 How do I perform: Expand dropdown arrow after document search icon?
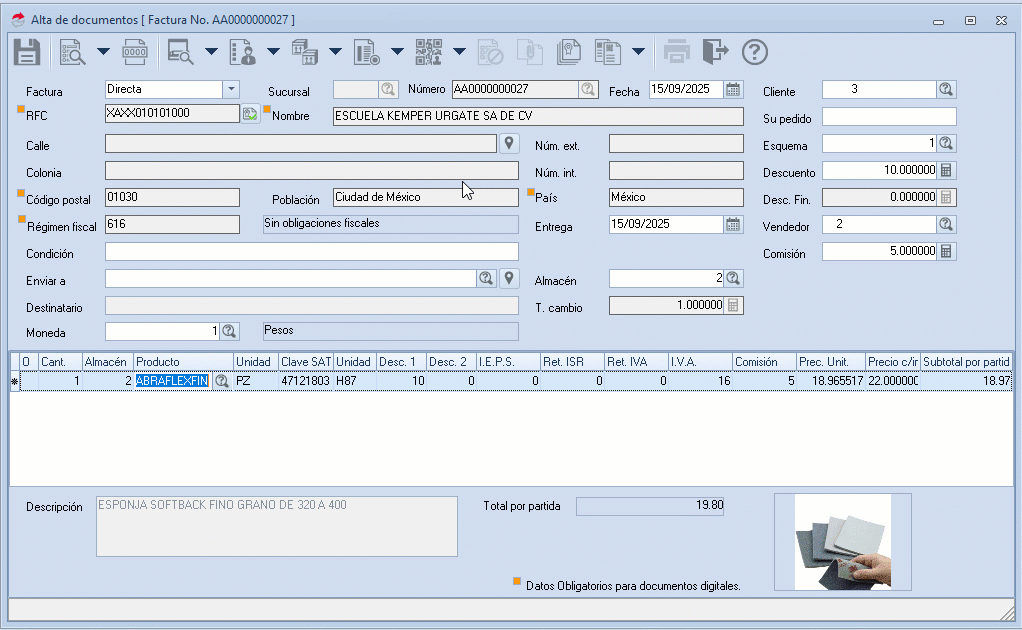click(x=102, y=51)
